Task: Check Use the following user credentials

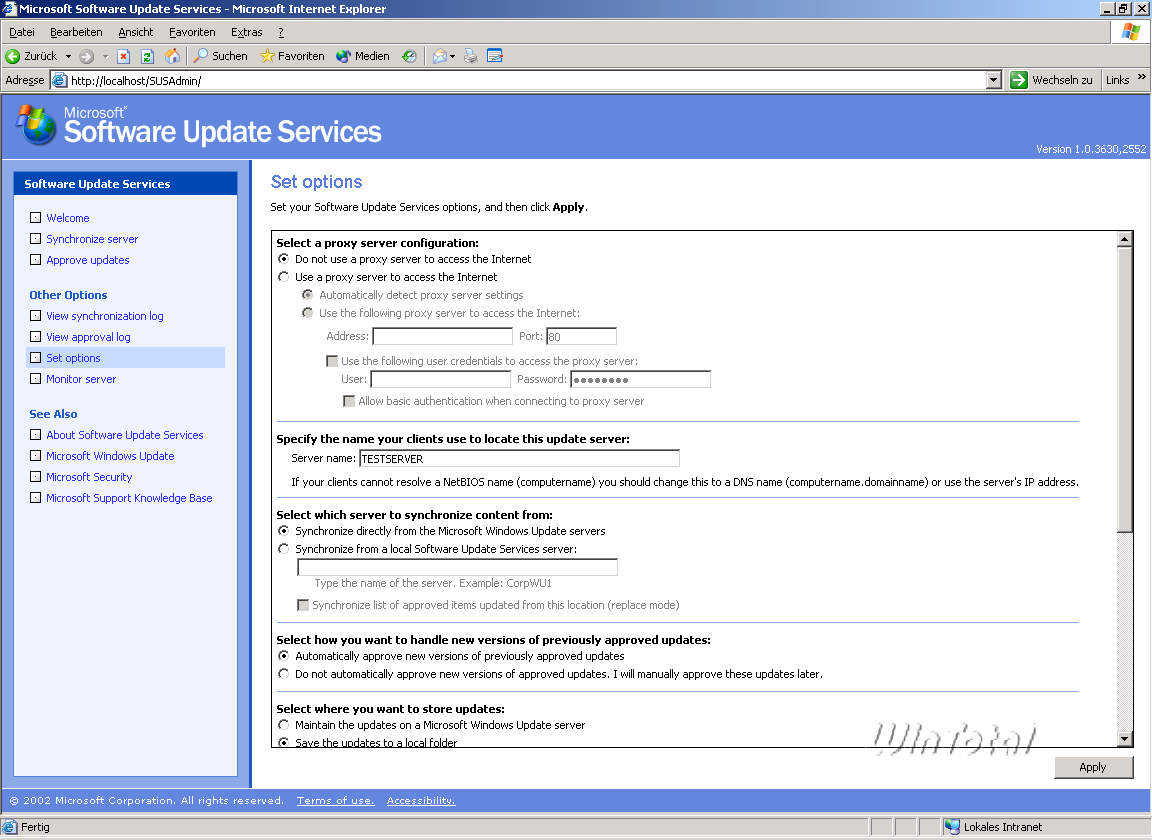Action: point(332,361)
